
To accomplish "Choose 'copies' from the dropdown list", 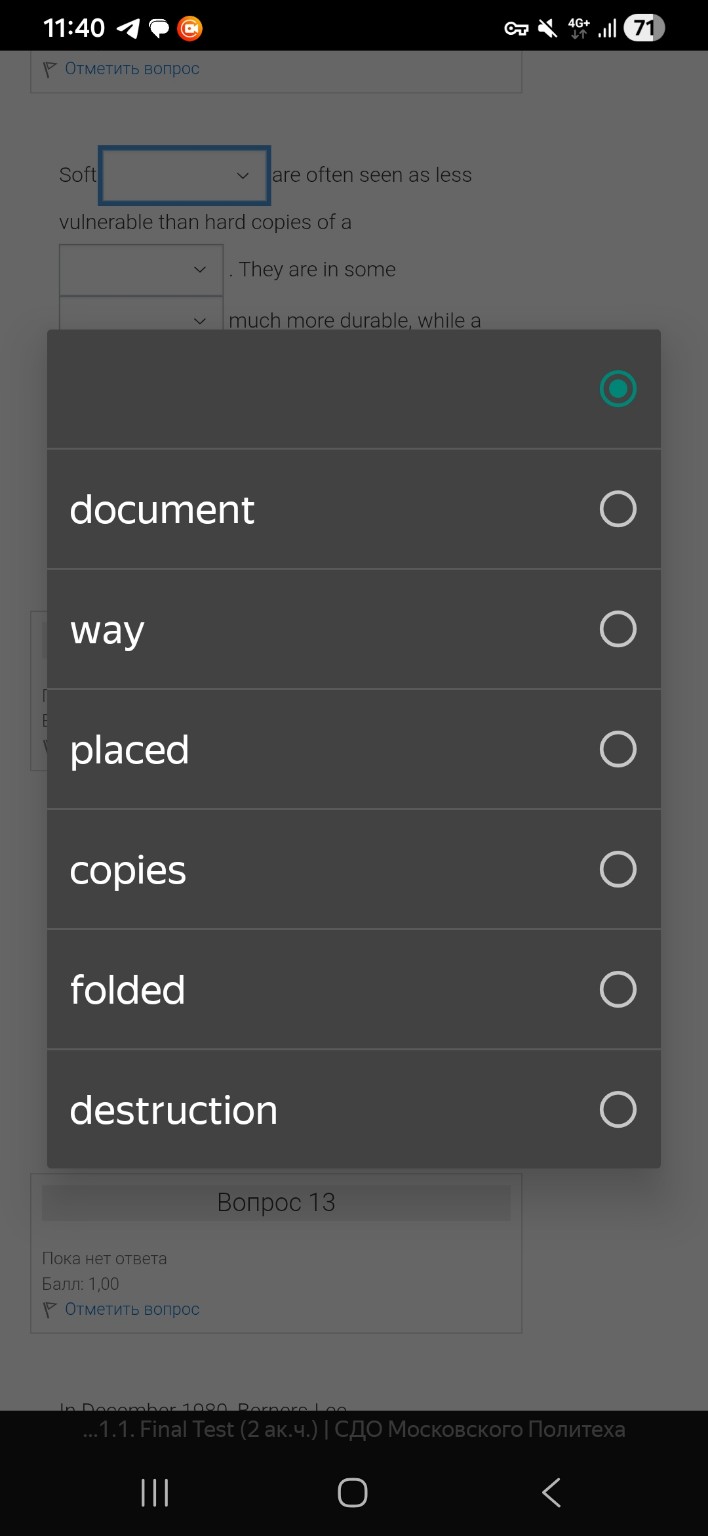I will (617, 869).
